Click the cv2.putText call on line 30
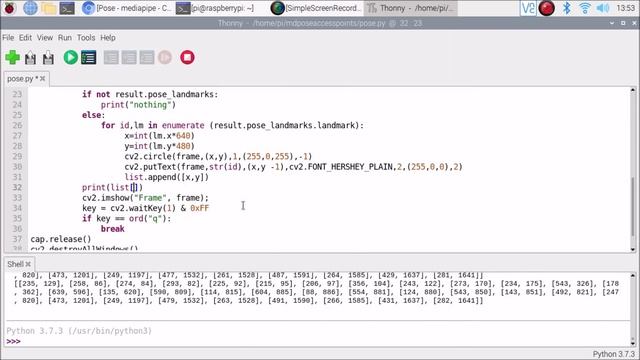 [293, 167]
